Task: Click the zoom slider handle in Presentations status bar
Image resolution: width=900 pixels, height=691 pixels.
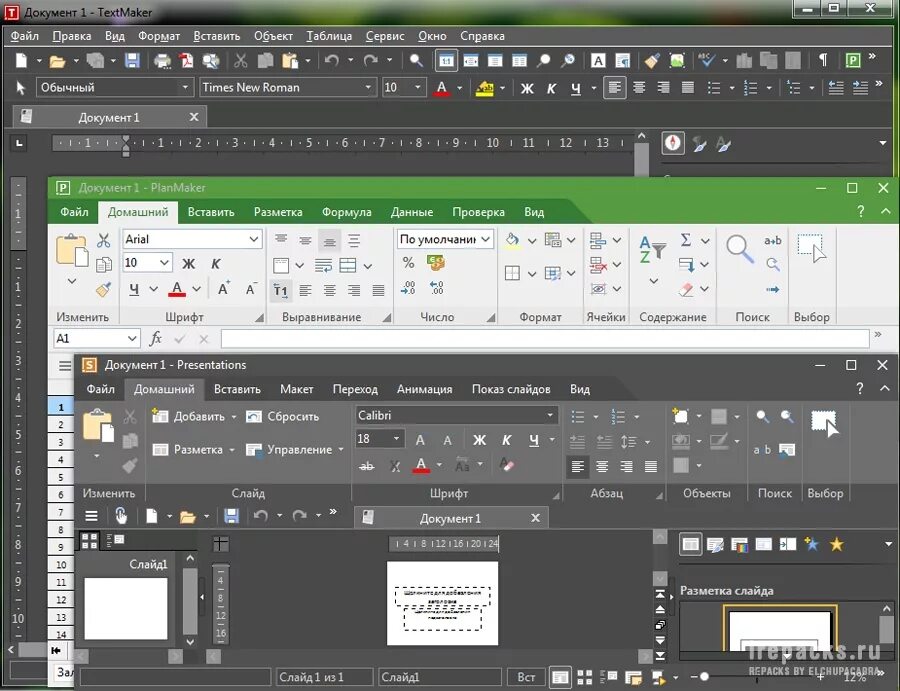Action: coord(704,677)
